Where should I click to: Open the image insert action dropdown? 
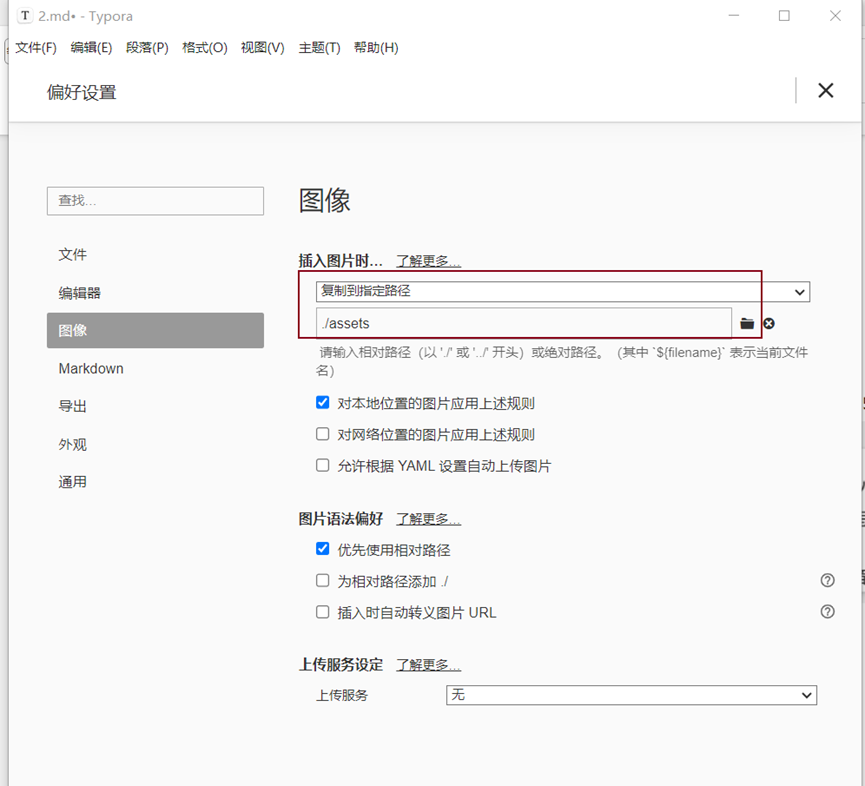coord(563,292)
